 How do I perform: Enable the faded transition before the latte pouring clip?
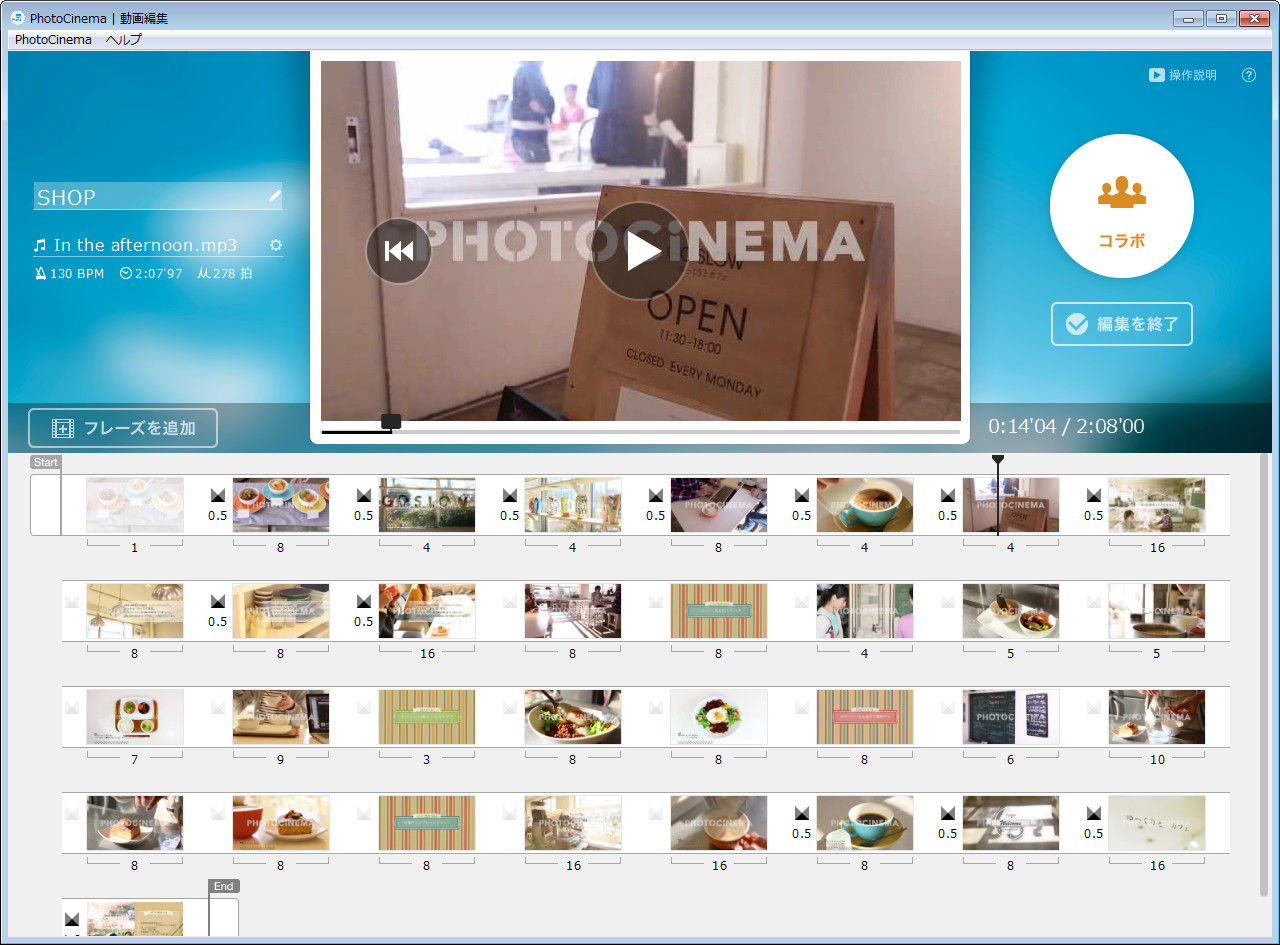click(x=656, y=813)
